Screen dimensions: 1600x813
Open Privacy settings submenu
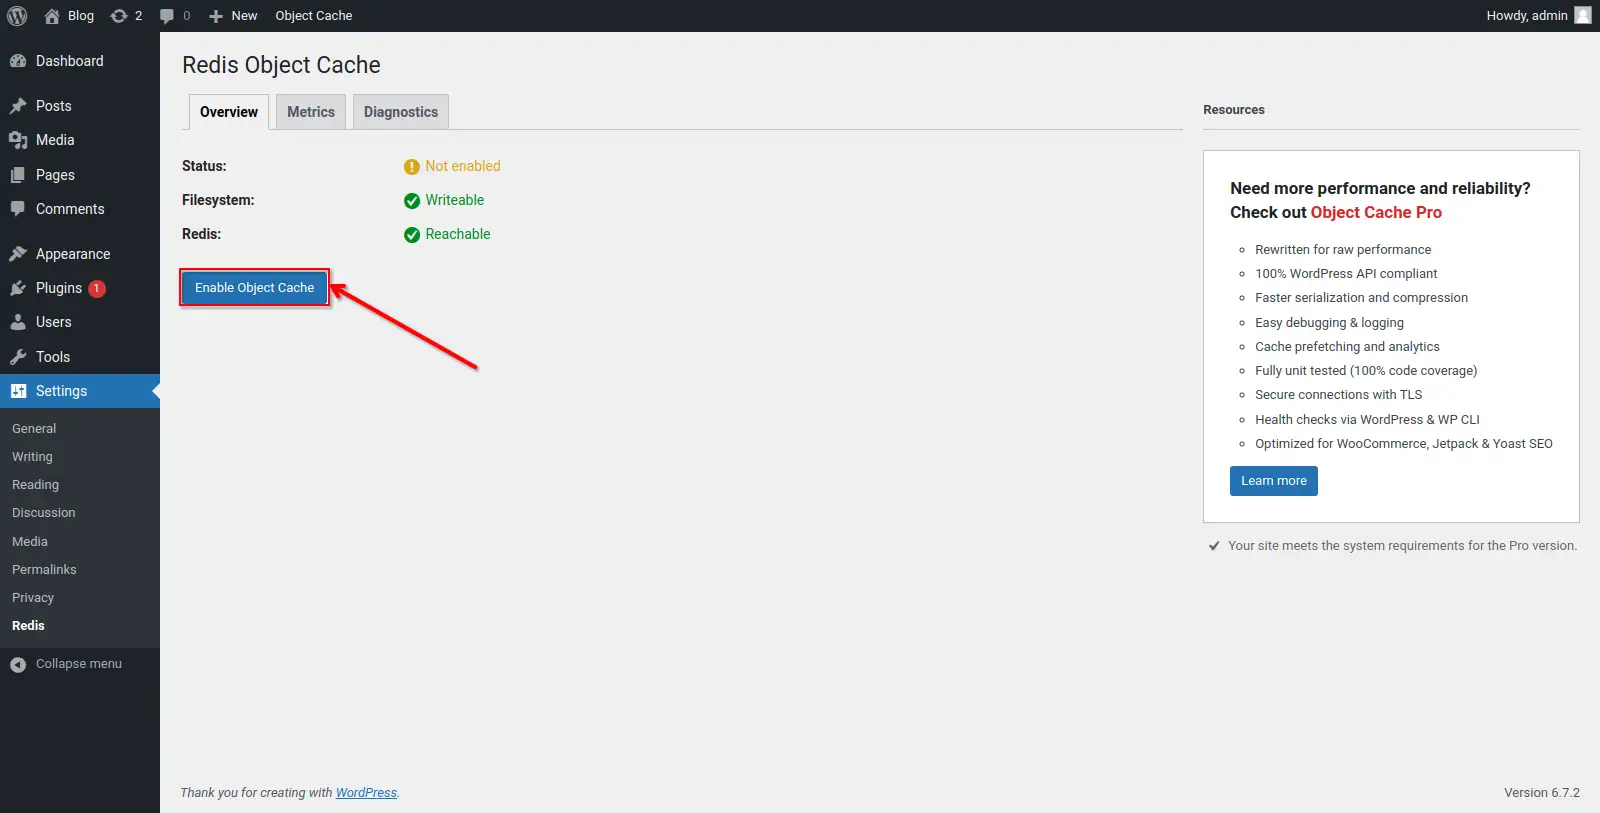click(x=33, y=597)
